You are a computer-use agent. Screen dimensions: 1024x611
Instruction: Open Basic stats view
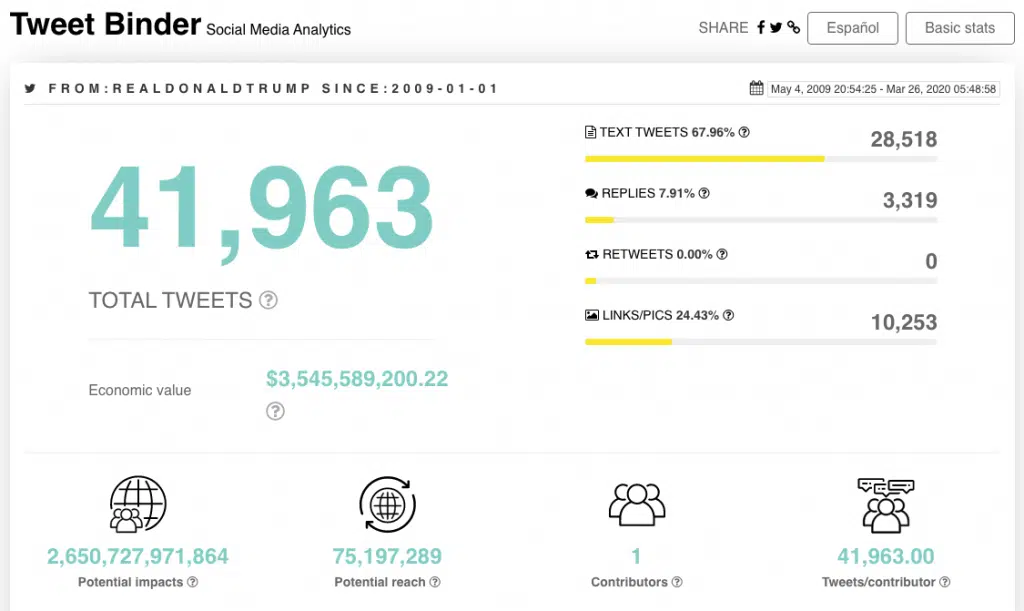(x=959, y=28)
